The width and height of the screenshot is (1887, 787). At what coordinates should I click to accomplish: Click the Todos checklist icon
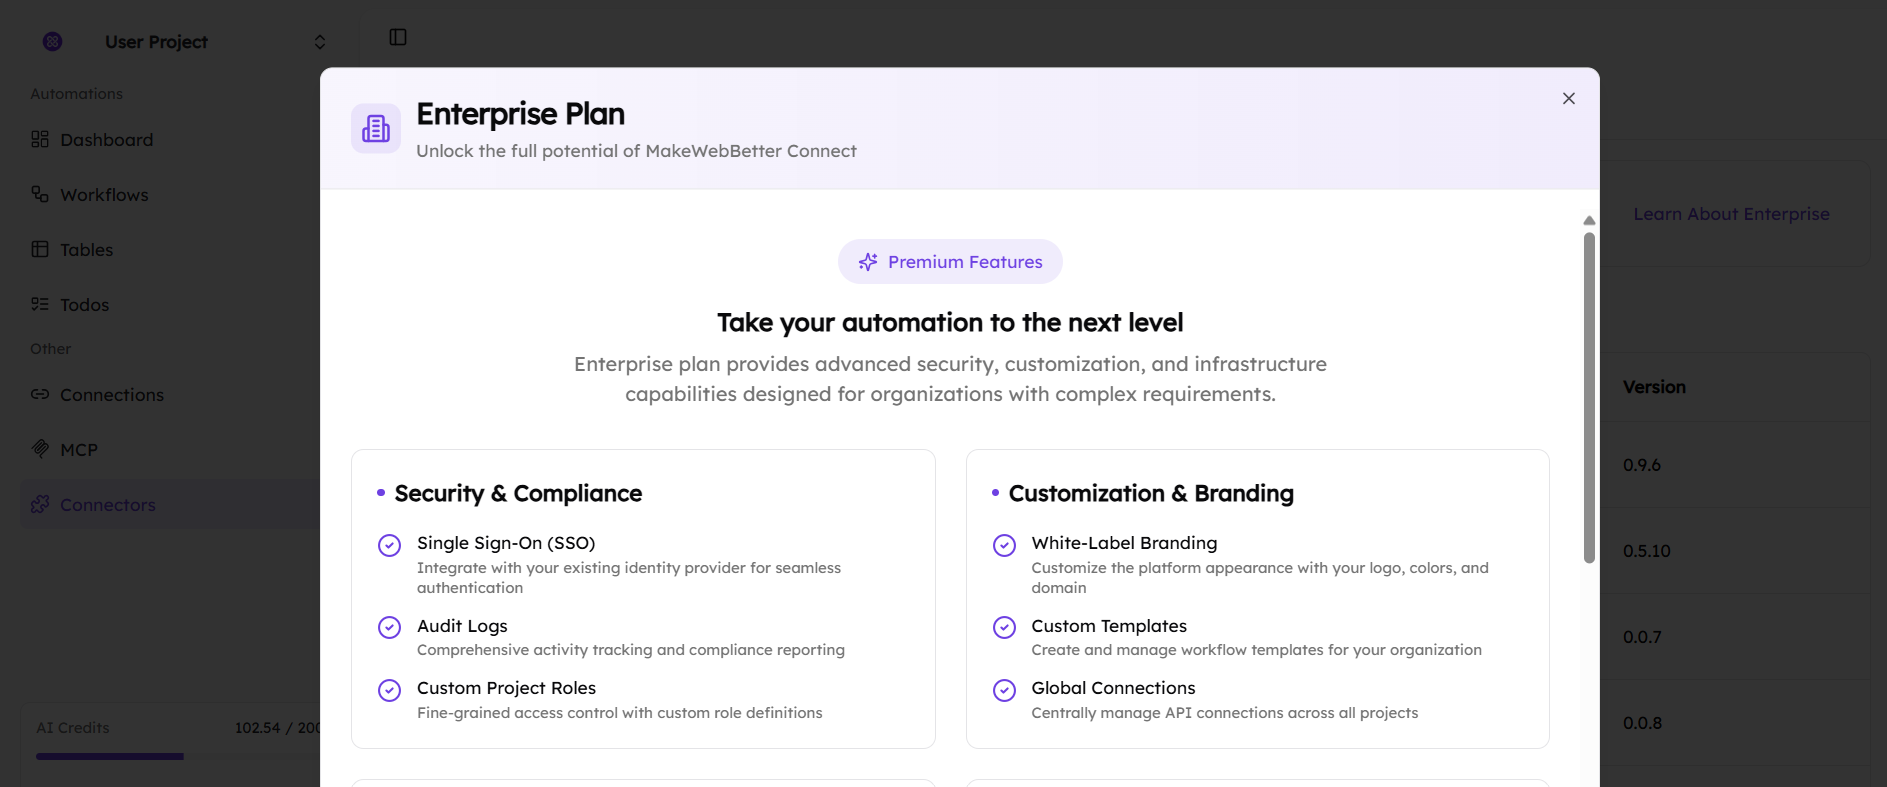[40, 304]
